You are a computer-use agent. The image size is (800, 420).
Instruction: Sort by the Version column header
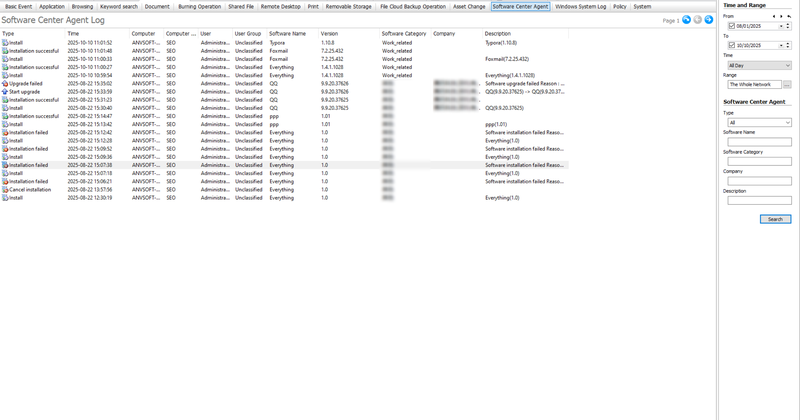[349, 34]
